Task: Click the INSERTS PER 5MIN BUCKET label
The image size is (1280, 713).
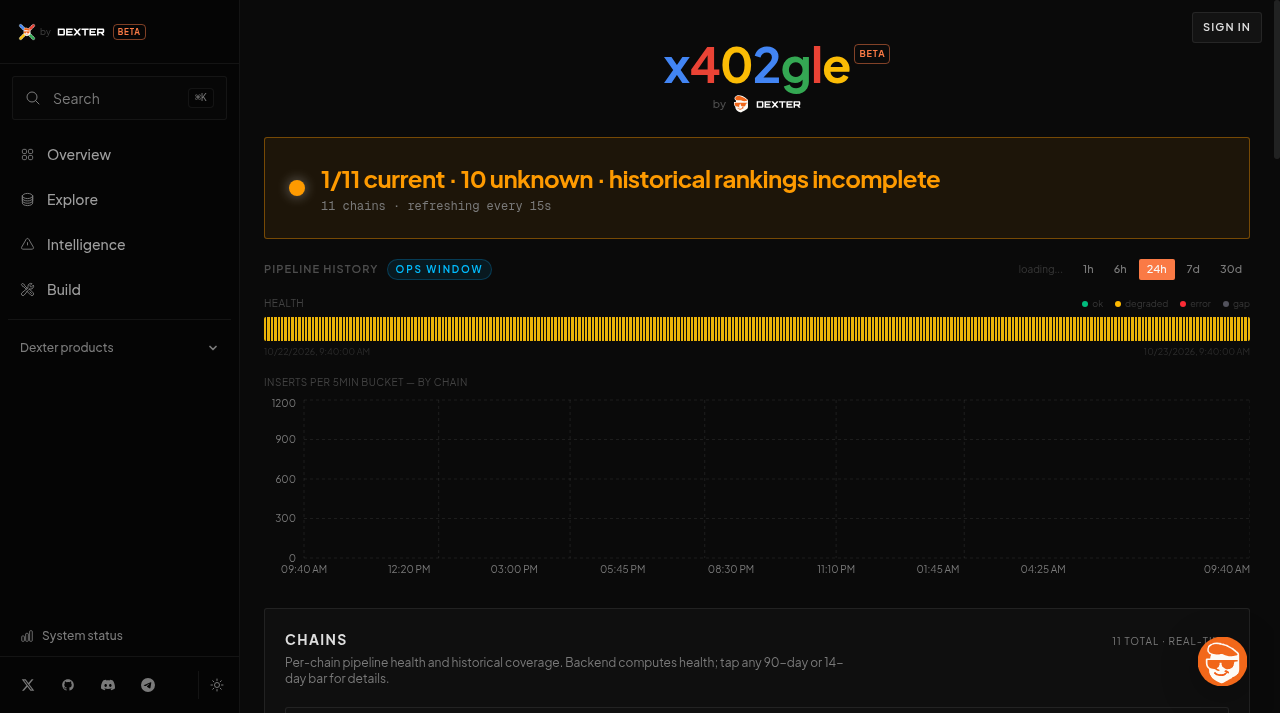Action: click(366, 382)
